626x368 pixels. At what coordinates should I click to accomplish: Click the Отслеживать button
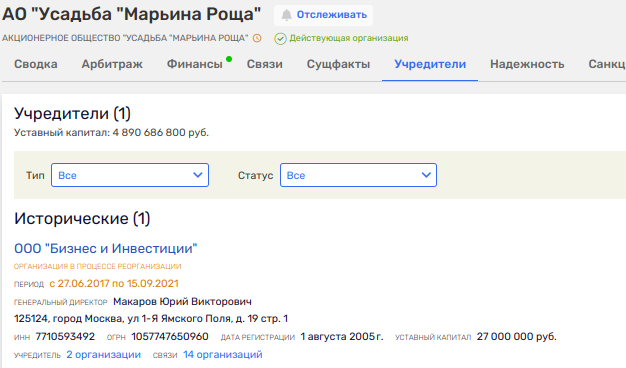[x=323, y=15]
